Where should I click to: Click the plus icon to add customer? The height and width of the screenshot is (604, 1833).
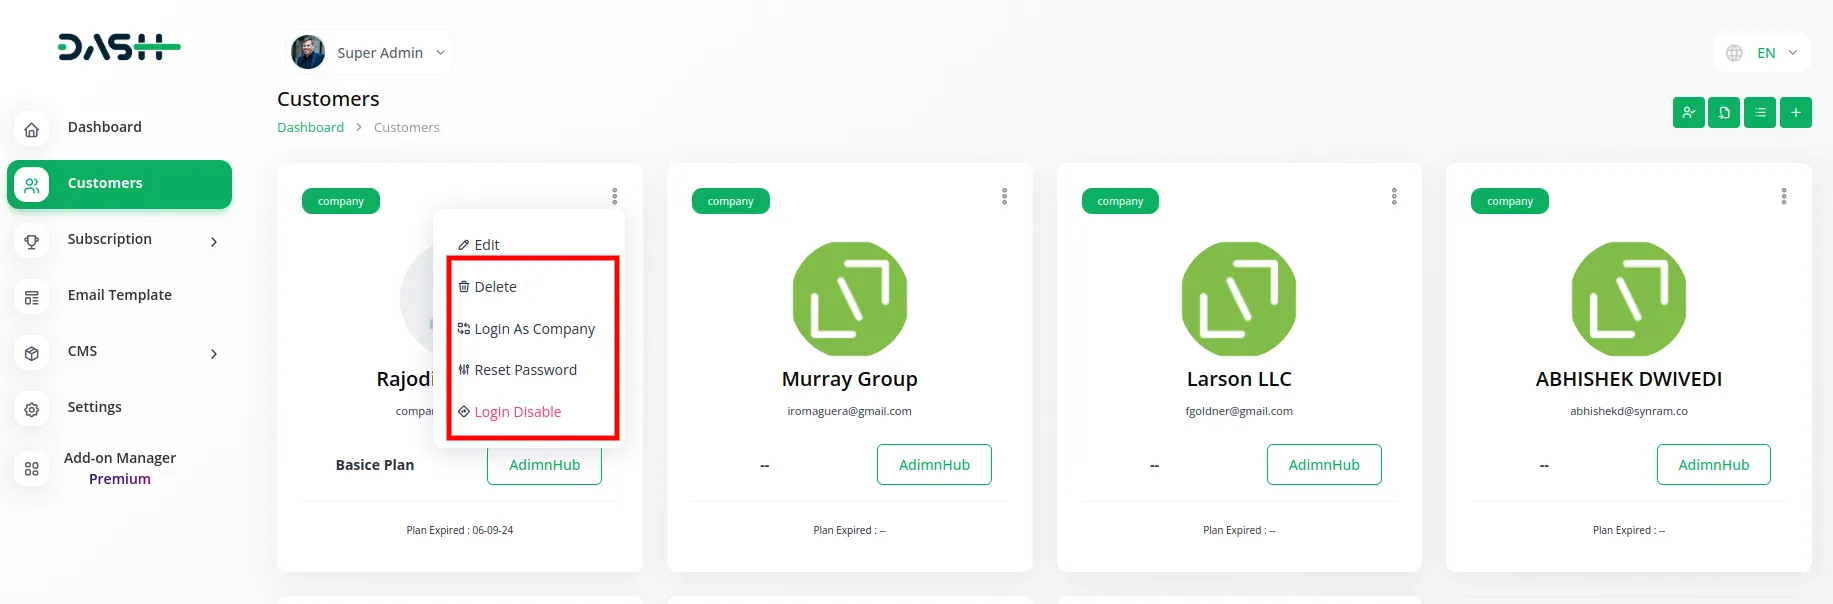1796,113
